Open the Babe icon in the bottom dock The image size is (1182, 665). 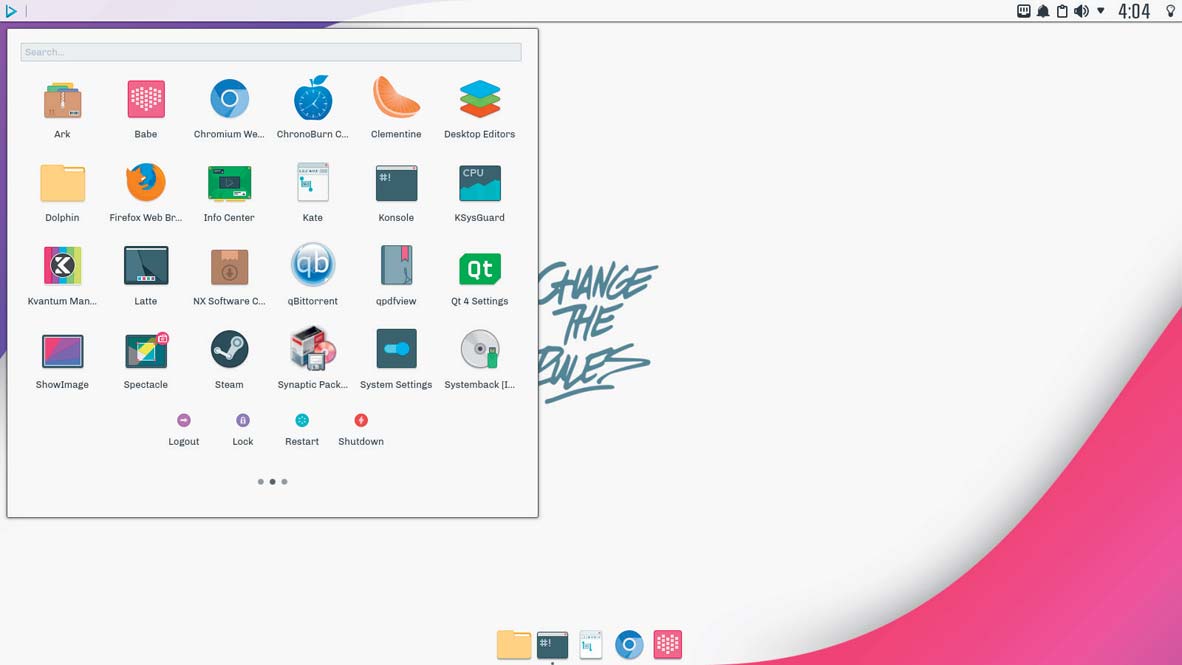pyautogui.click(x=668, y=645)
